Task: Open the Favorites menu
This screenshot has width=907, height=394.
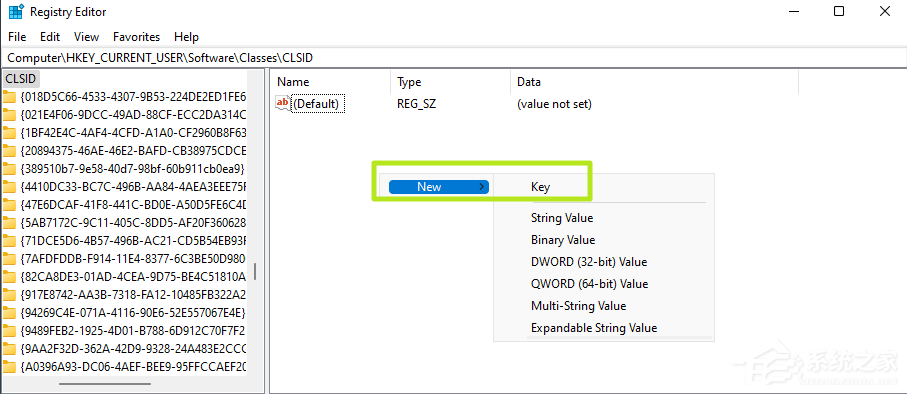Action: click(x=137, y=36)
